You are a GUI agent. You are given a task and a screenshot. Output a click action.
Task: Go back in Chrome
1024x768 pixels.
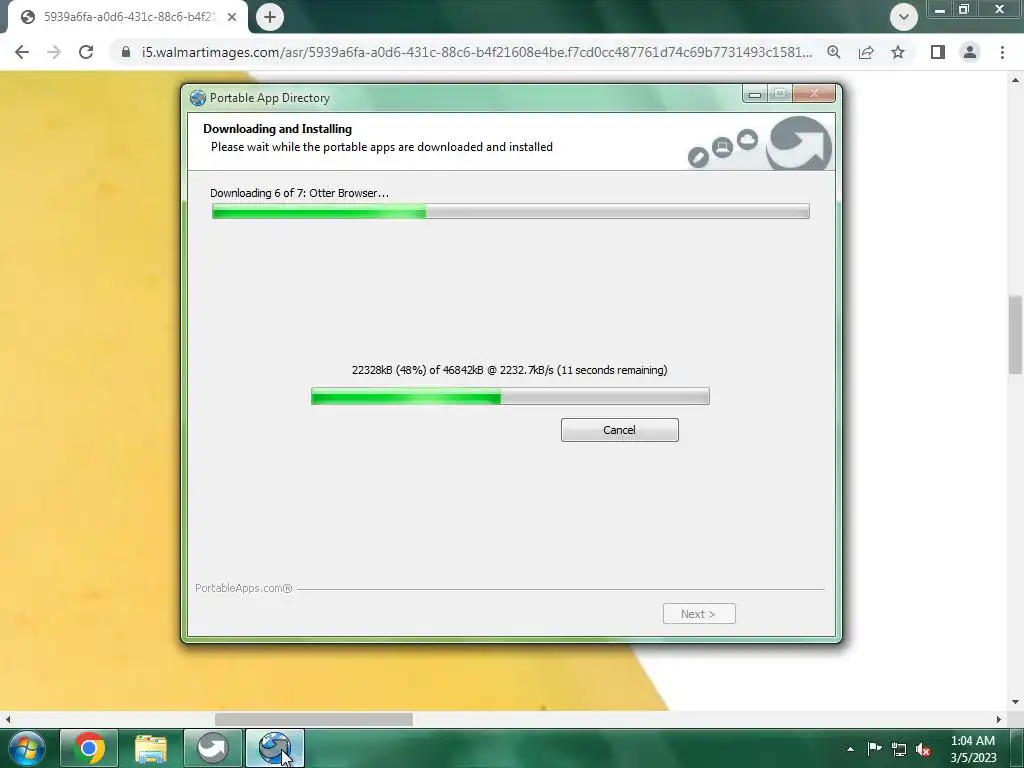click(x=22, y=52)
